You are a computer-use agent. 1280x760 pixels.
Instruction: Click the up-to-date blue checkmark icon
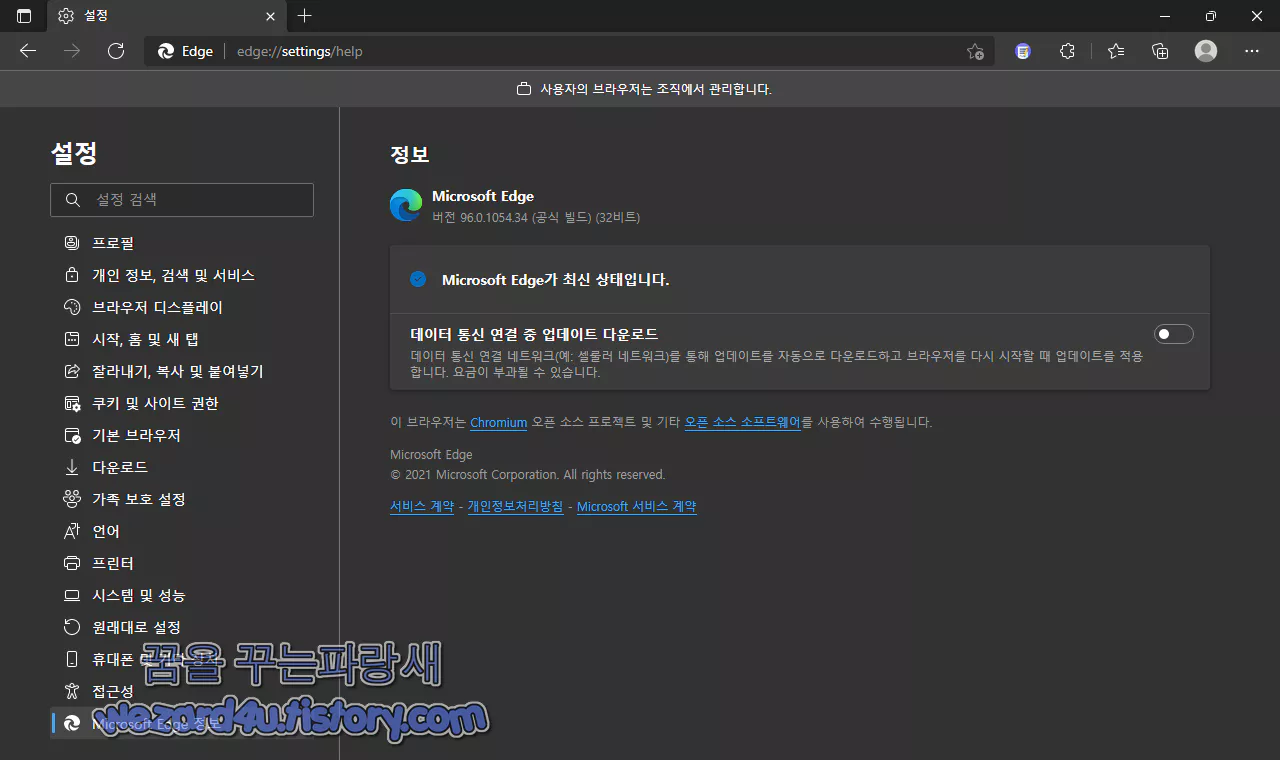coord(418,279)
